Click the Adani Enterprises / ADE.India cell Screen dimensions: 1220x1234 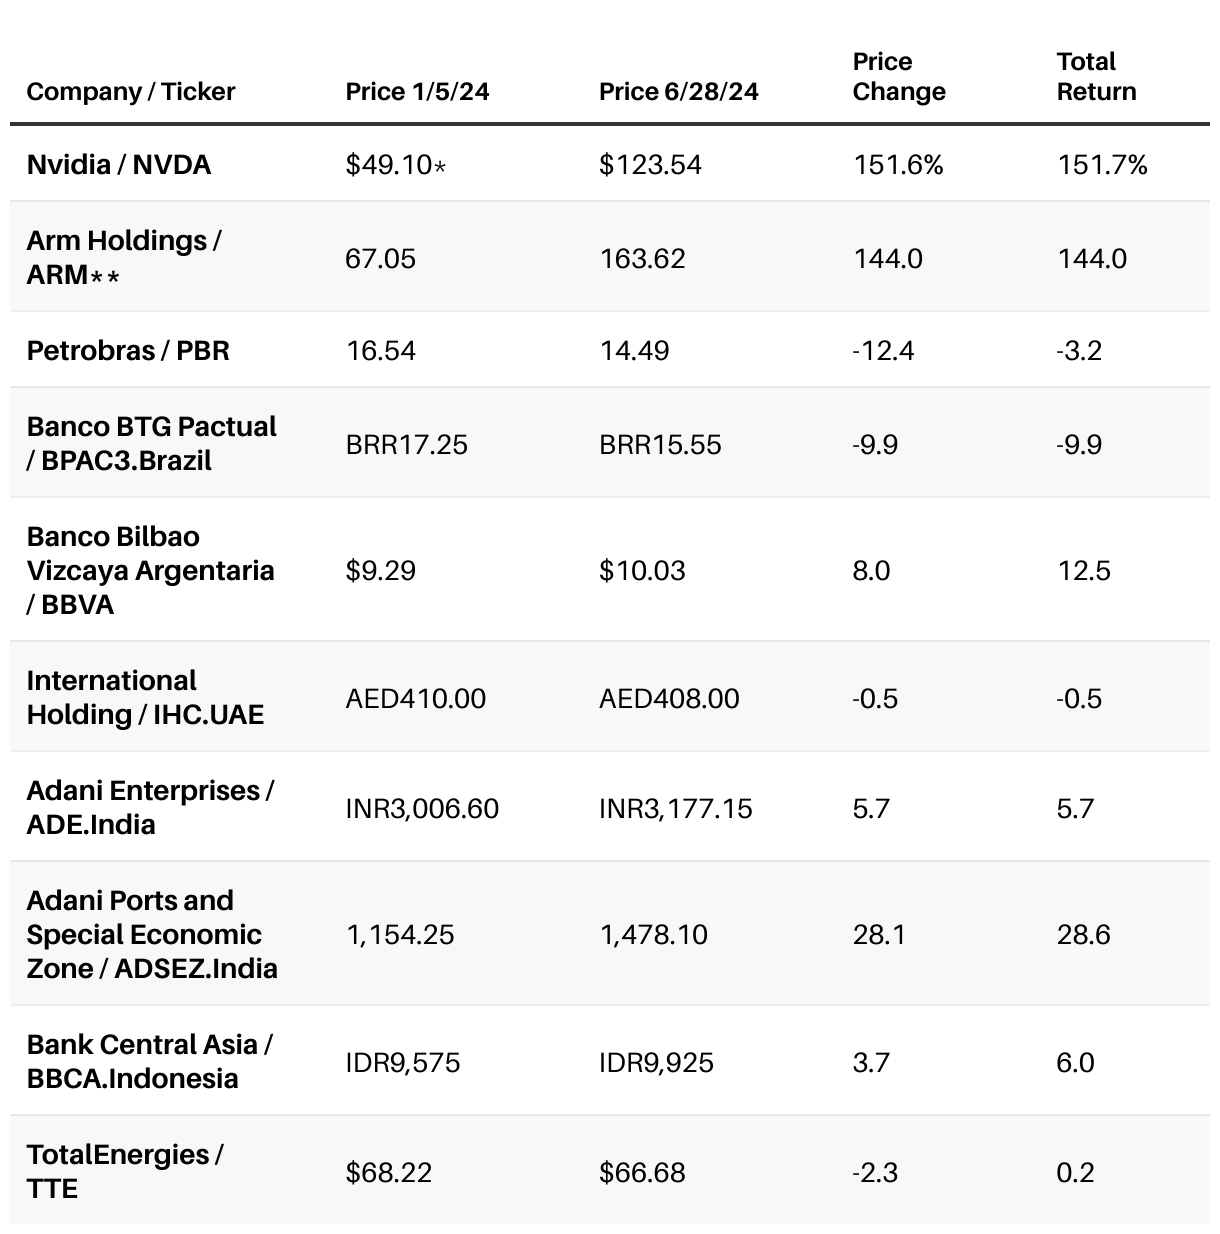pos(150,807)
